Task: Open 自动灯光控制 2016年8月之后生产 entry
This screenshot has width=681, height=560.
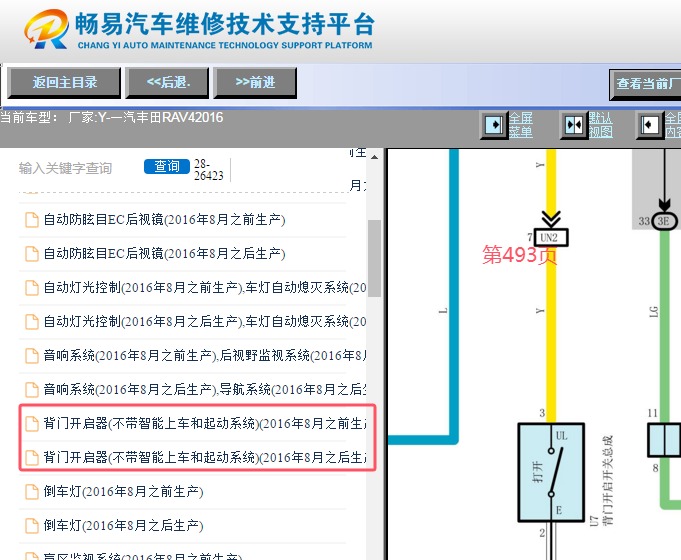Action: [x=205, y=321]
